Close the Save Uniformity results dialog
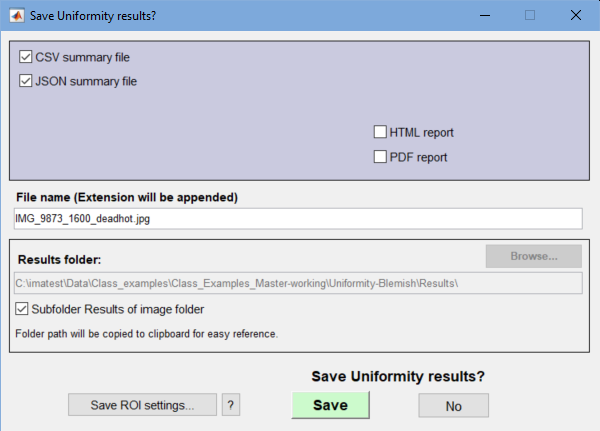Viewport: 600px width, 431px height. (576, 15)
